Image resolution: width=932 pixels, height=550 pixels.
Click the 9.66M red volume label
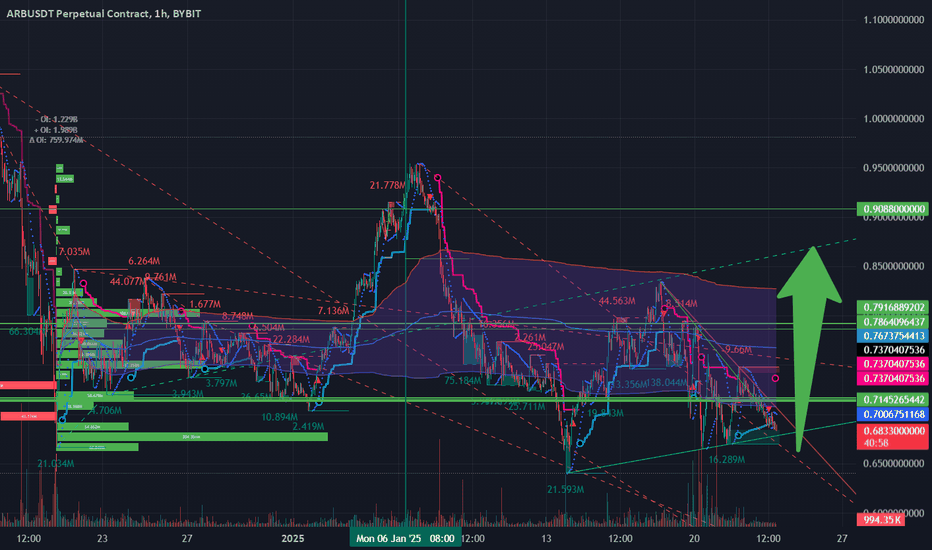pos(739,350)
